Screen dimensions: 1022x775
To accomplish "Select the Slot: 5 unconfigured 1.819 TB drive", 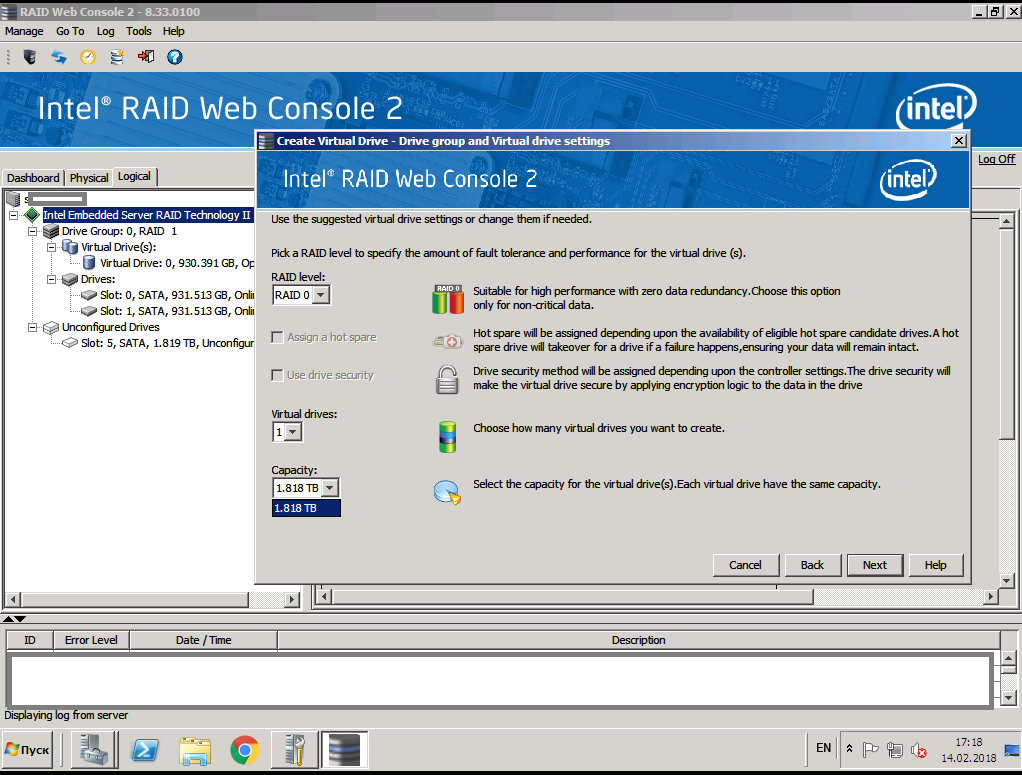I will [167, 344].
